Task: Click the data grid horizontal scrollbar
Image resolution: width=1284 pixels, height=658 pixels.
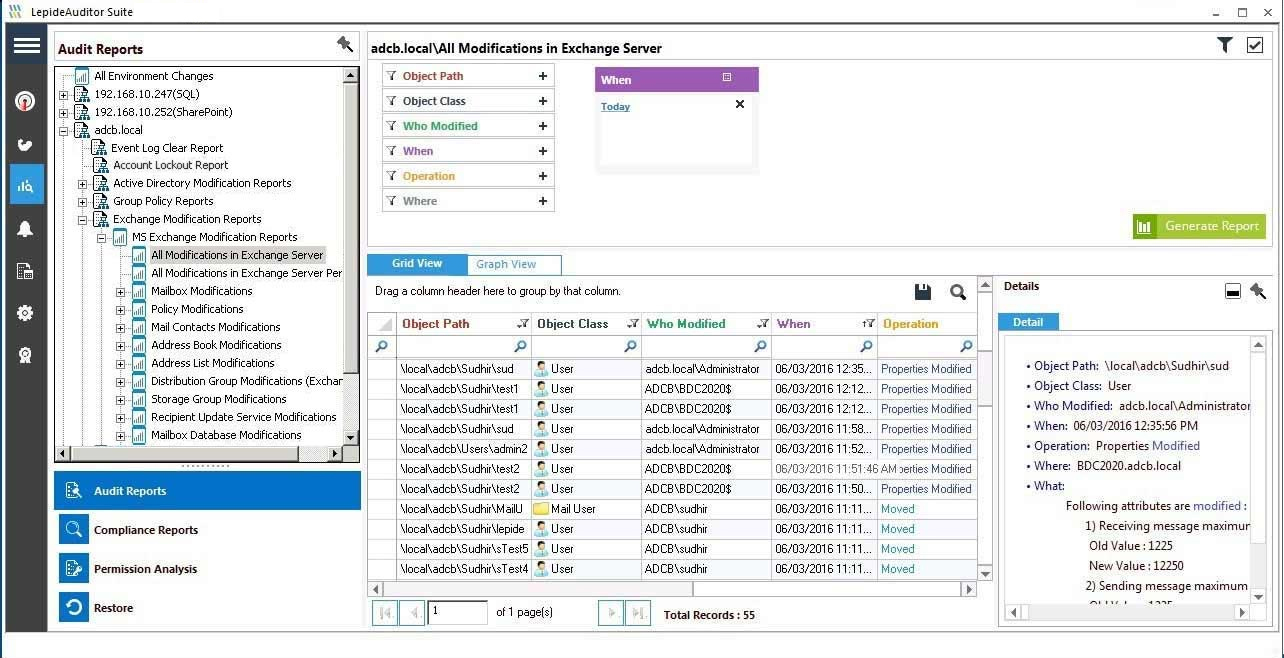Action: tap(672, 590)
